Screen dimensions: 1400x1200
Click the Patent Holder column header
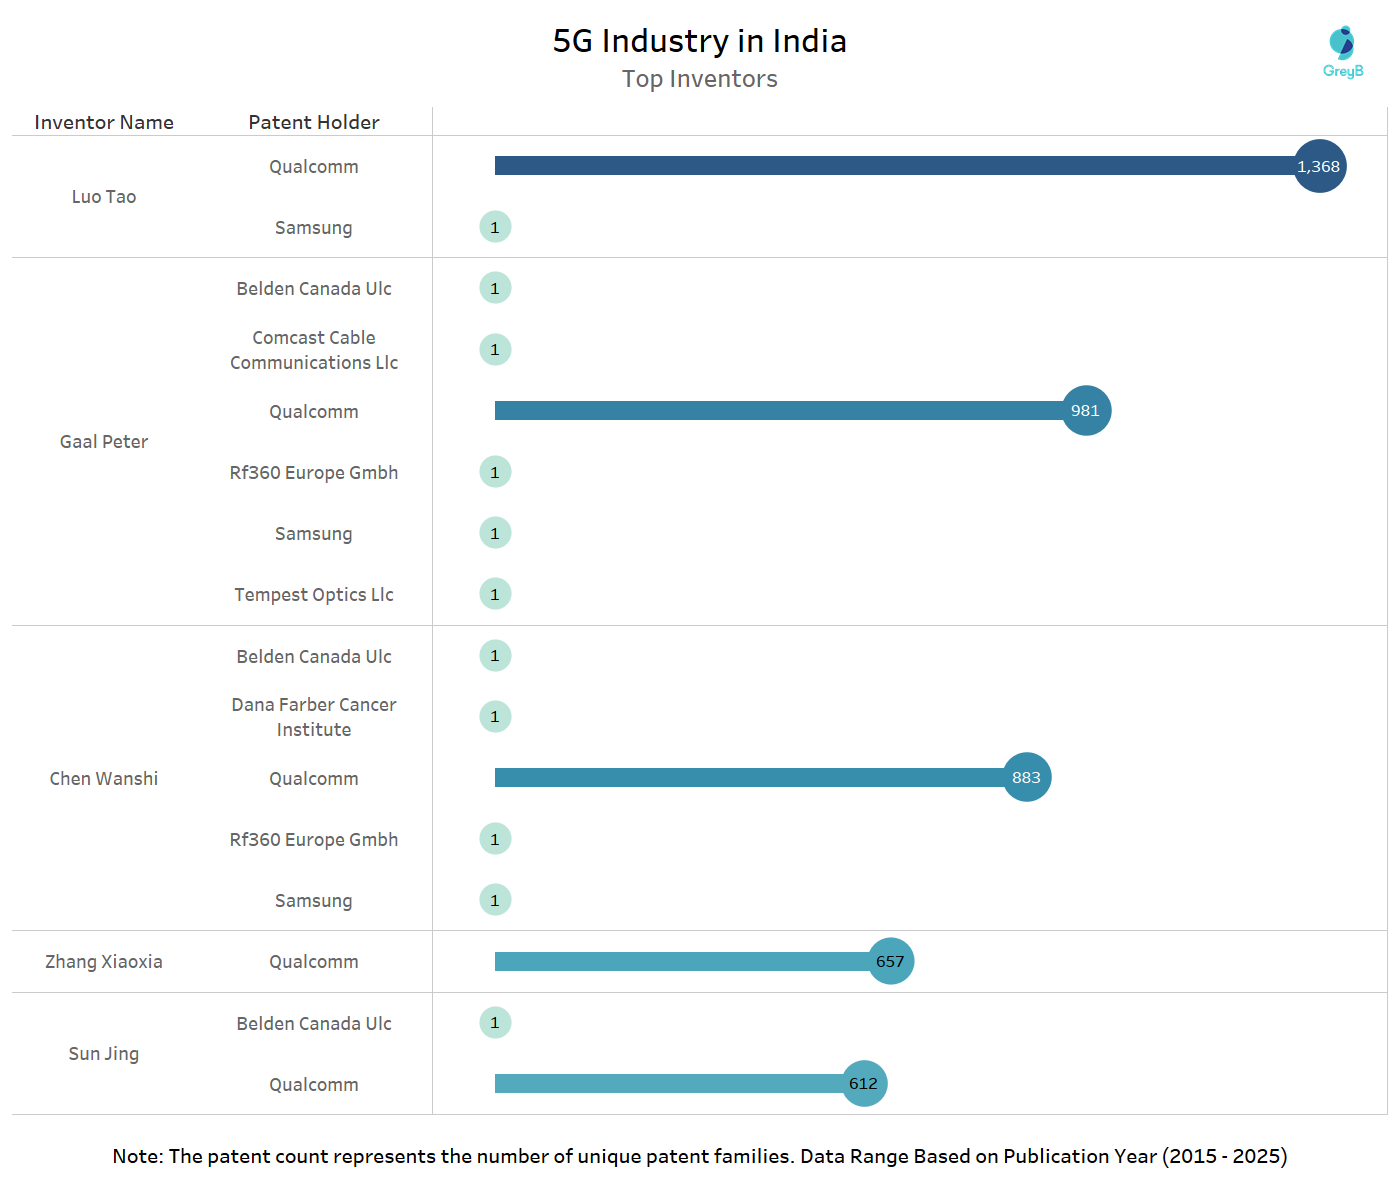[x=314, y=122]
